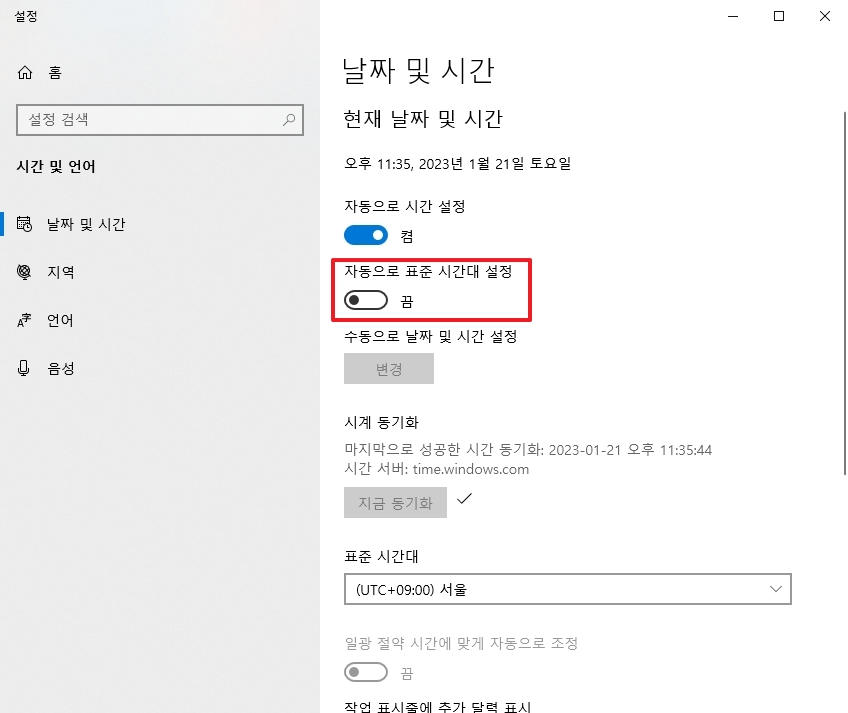Click the 지역 globe icon
Viewport: 848px width, 713px height.
24,272
